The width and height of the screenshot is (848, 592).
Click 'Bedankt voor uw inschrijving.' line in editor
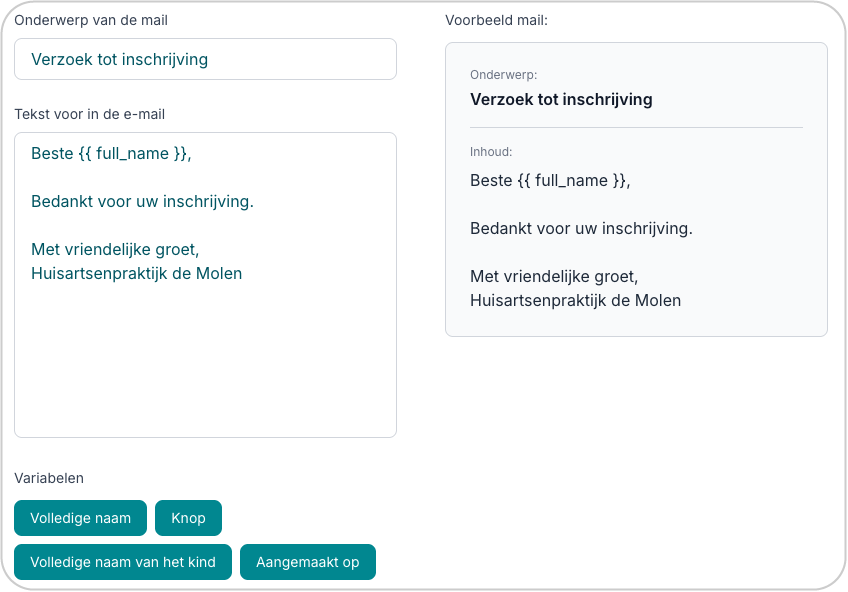(x=142, y=202)
